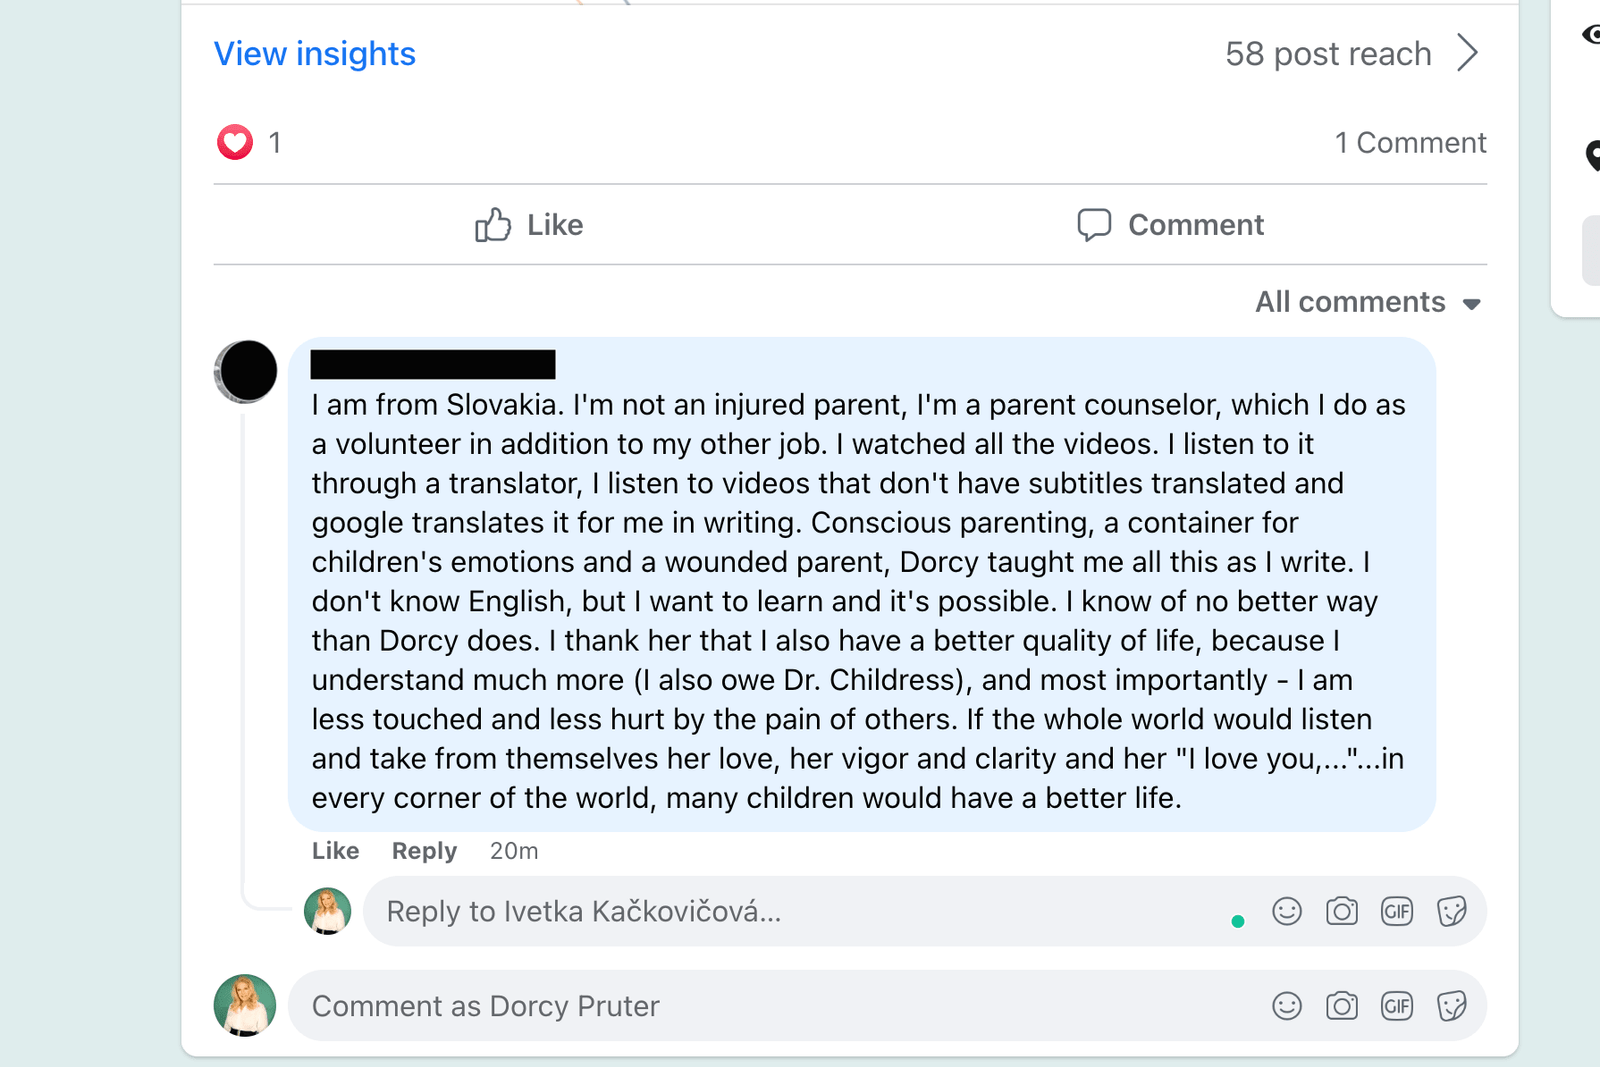Click Reply under the comment
This screenshot has width=1600, height=1067.
pos(424,851)
